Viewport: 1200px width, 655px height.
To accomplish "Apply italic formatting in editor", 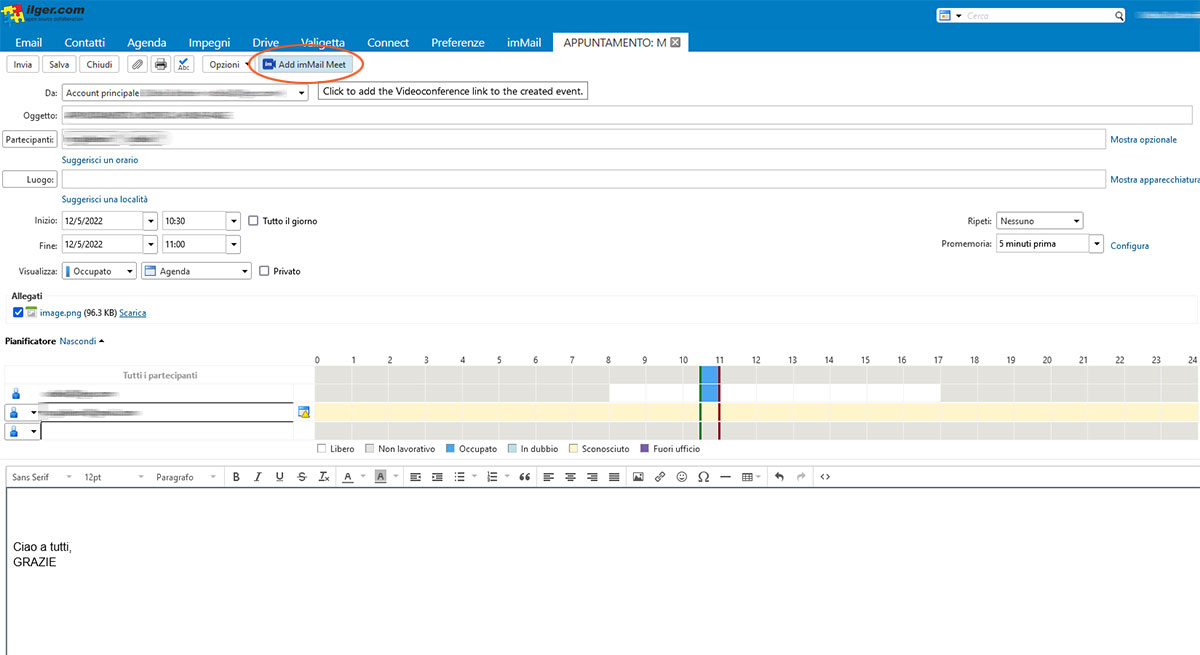I will [x=258, y=477].
